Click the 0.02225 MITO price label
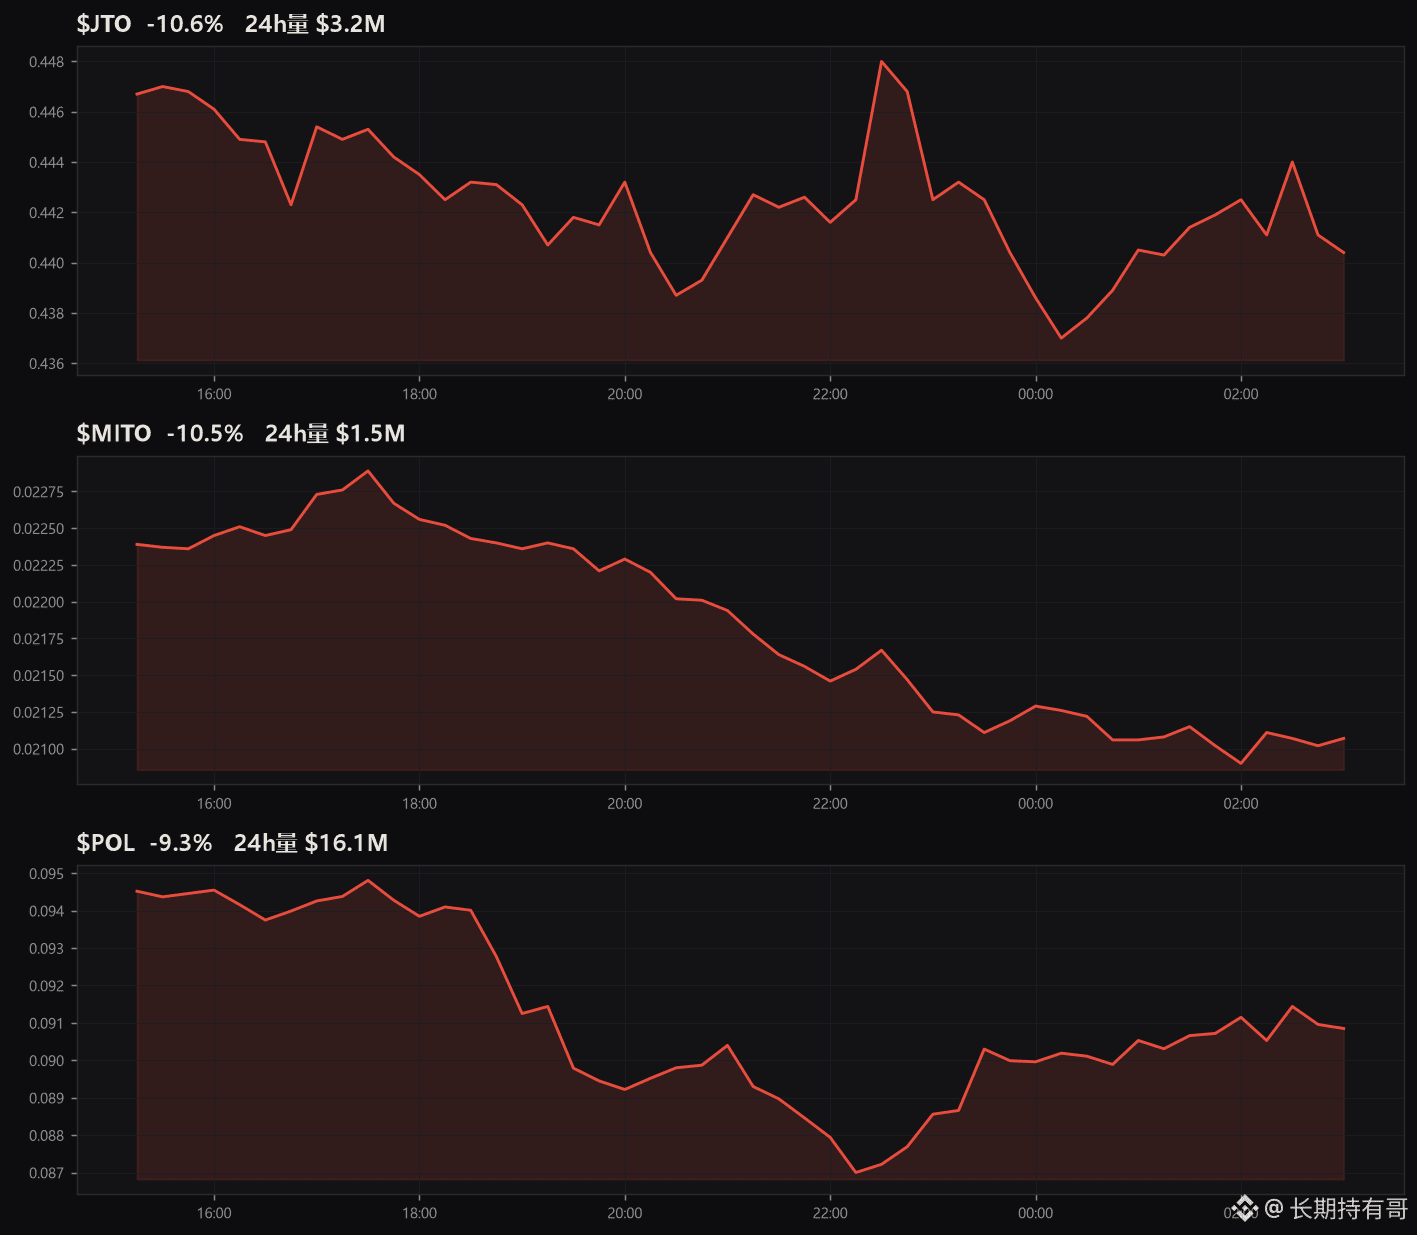Screen dimensions: 1417x1235 [38, 566]
